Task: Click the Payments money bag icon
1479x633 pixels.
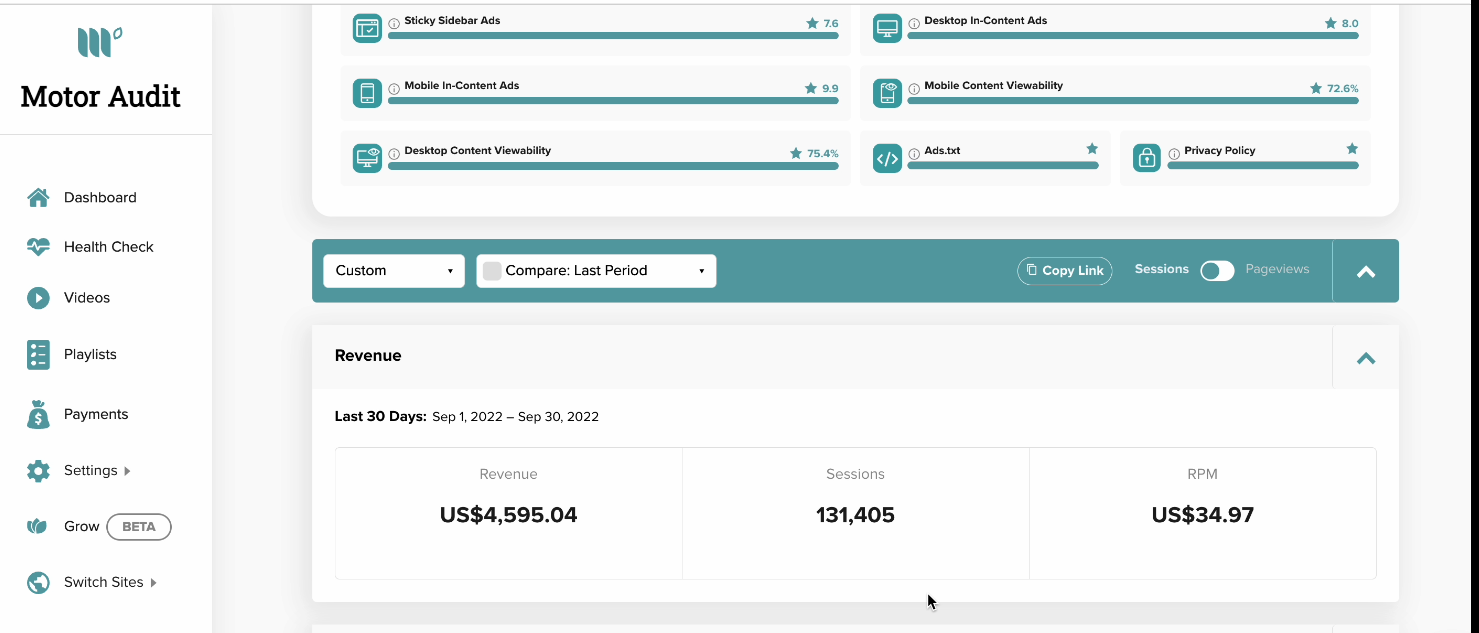Action: (x=38, y=414)
